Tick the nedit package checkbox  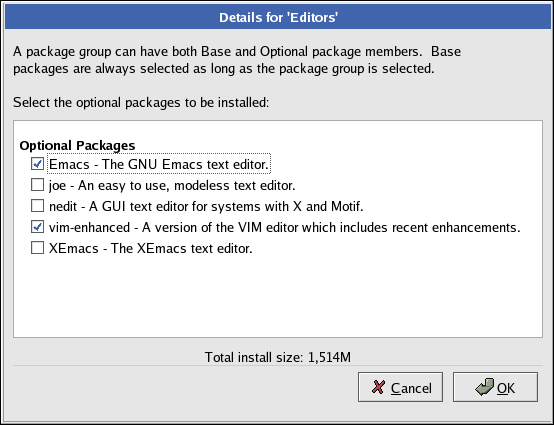point(37,206)
